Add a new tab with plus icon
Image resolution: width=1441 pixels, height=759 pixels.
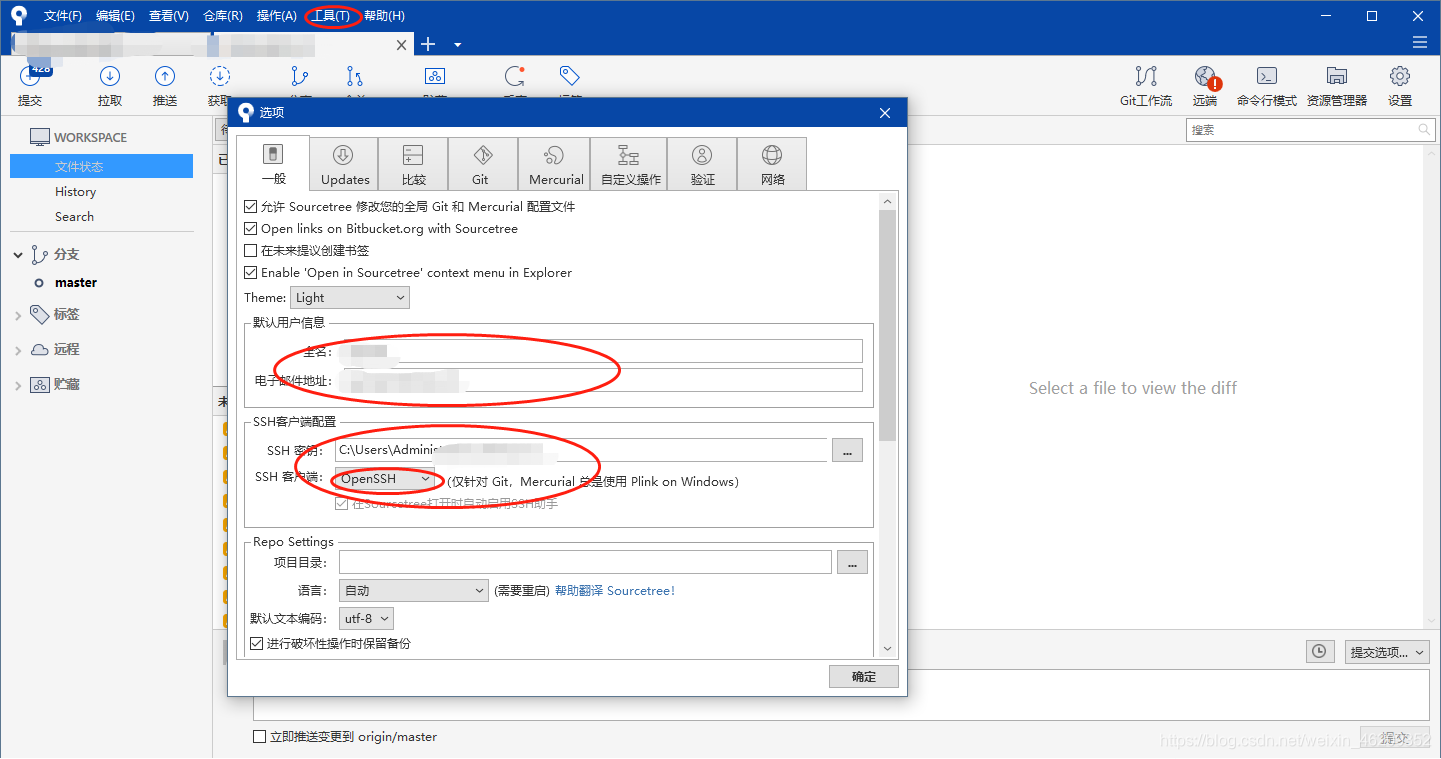[428, 44]
